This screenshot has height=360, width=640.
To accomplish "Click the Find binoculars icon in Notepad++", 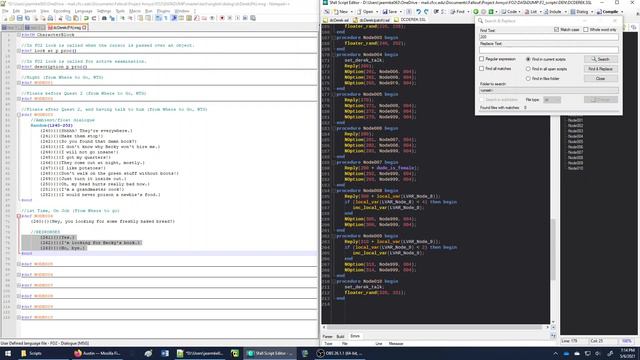I will click(x=104, y=18).
